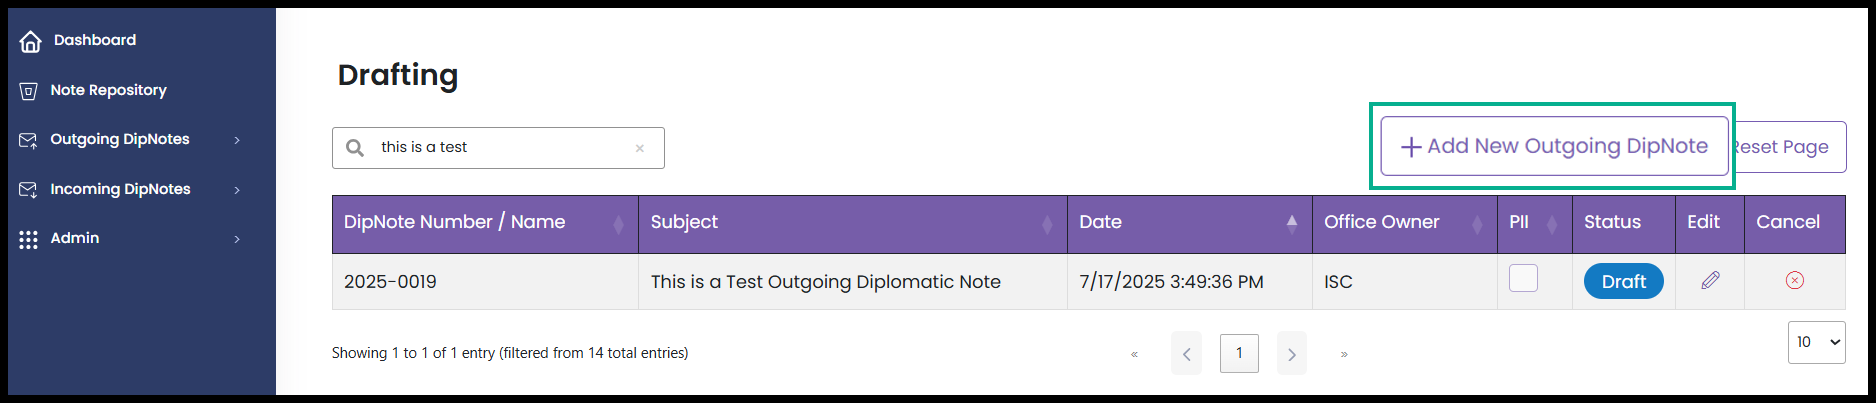This screenshot has width=1876, height=403.
Task: Click the pencil edit icon for 2025-0019
Action: point(1710,280)
